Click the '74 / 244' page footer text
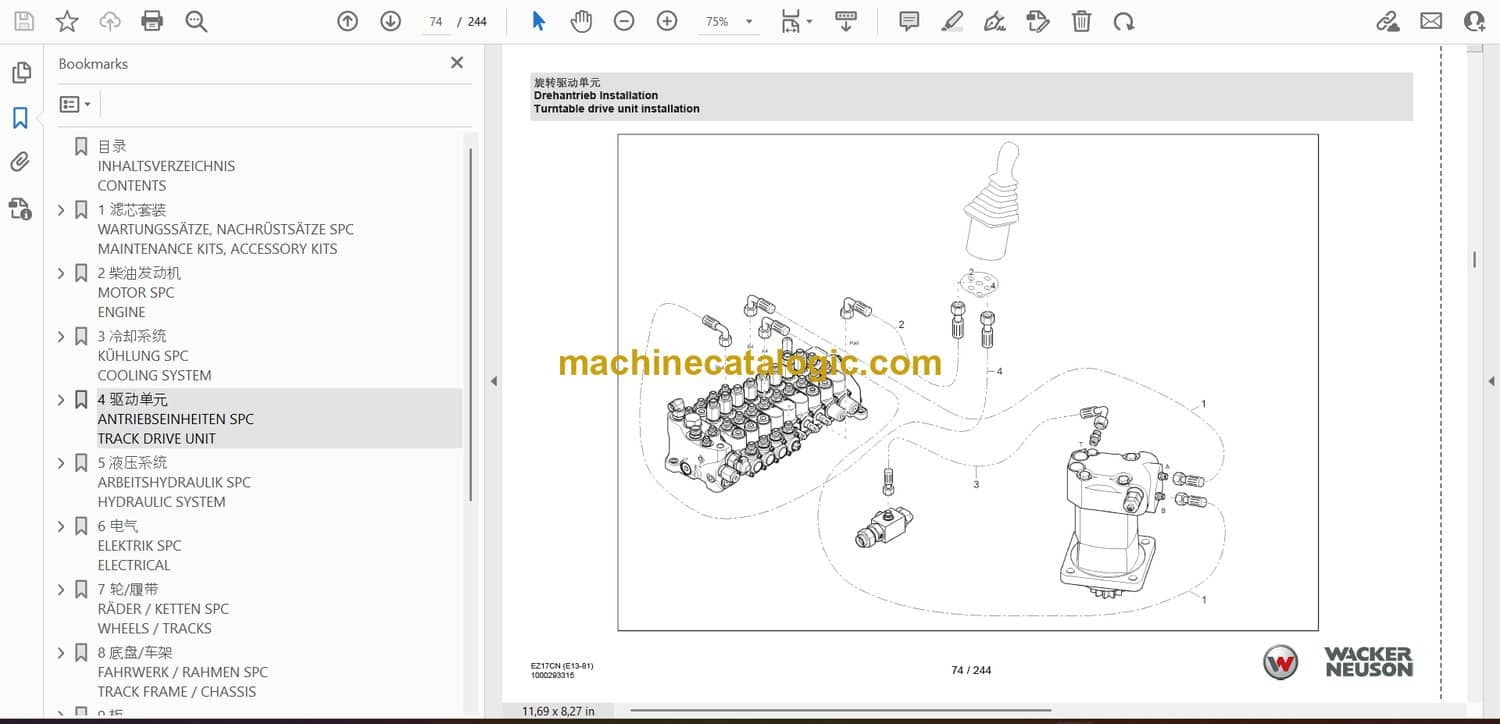This screenshot has height=724, width=1500. coord(971,670)
